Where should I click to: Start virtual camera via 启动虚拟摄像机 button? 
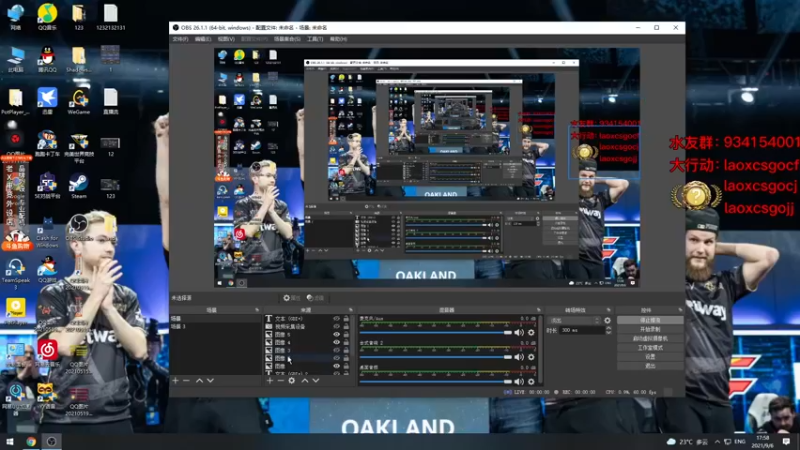coord(650,339)
